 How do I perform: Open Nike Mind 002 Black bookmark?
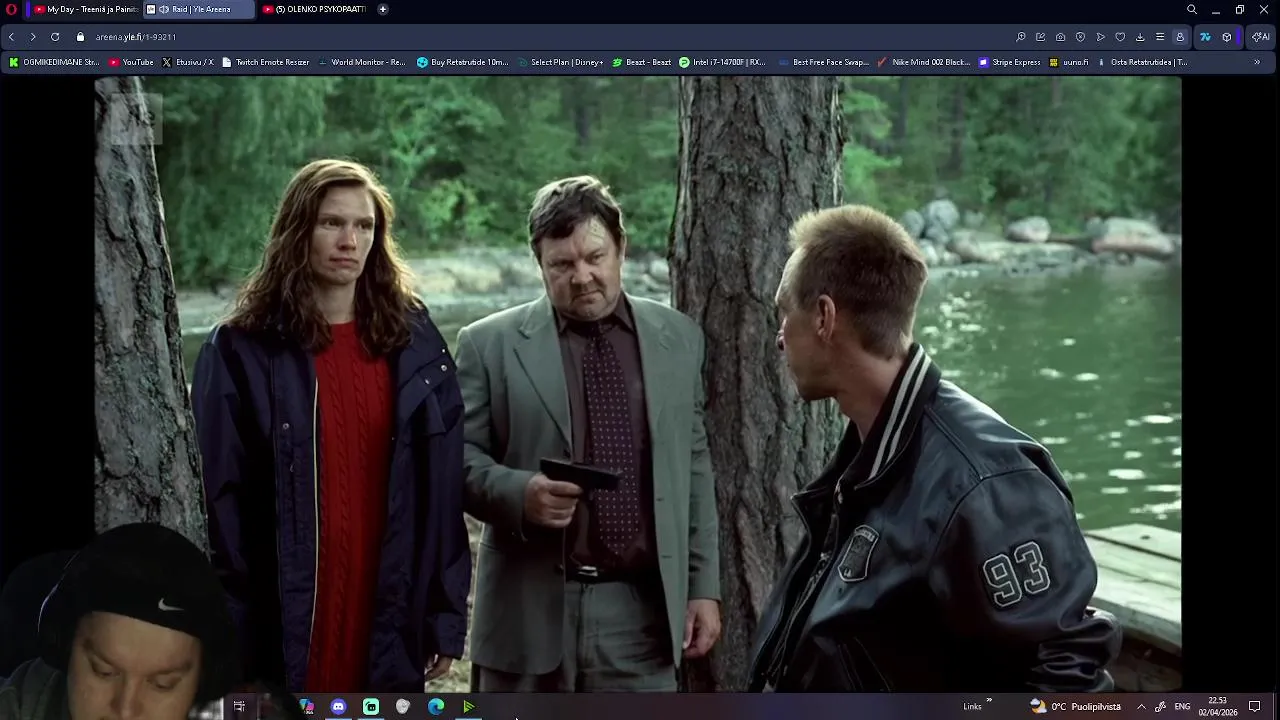pos(923,62)
